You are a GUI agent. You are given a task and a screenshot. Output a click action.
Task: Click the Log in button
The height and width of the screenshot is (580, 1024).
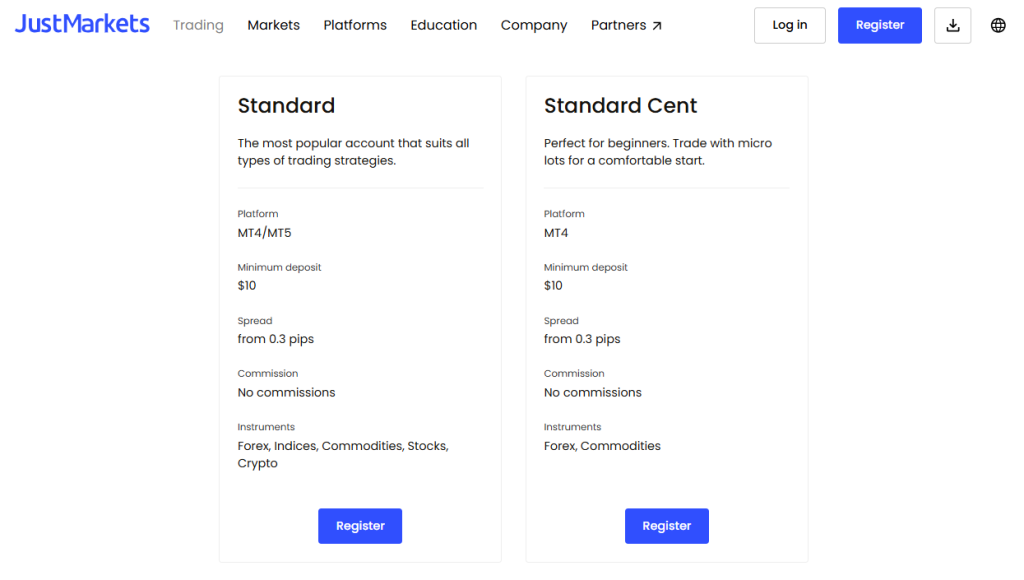(x=789, y=26)
